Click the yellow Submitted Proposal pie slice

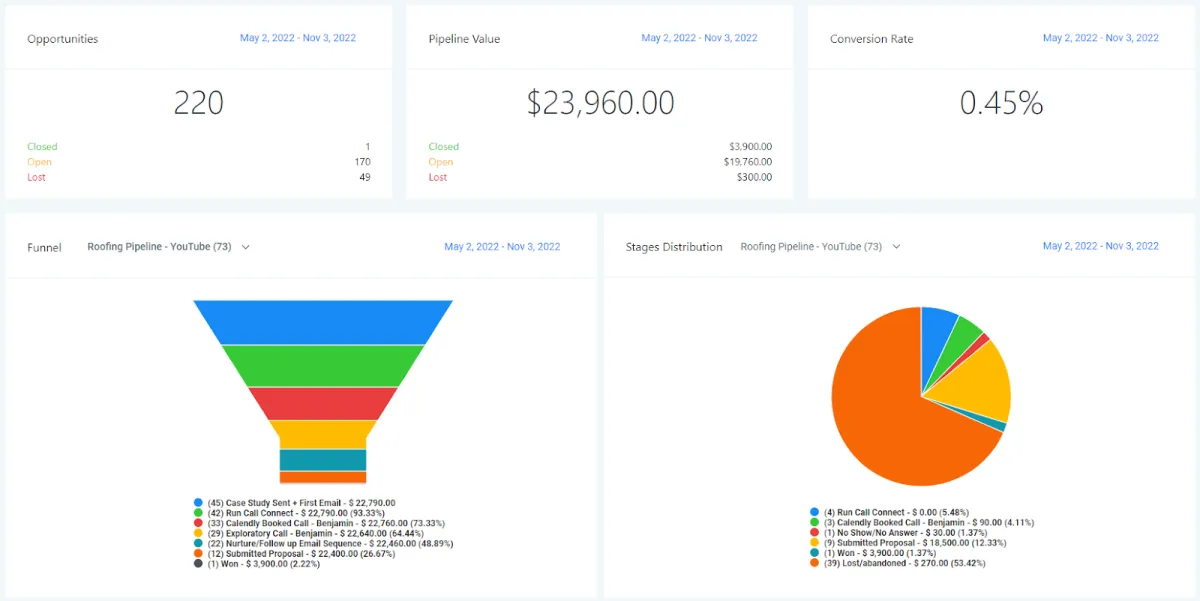pos(975,385)
